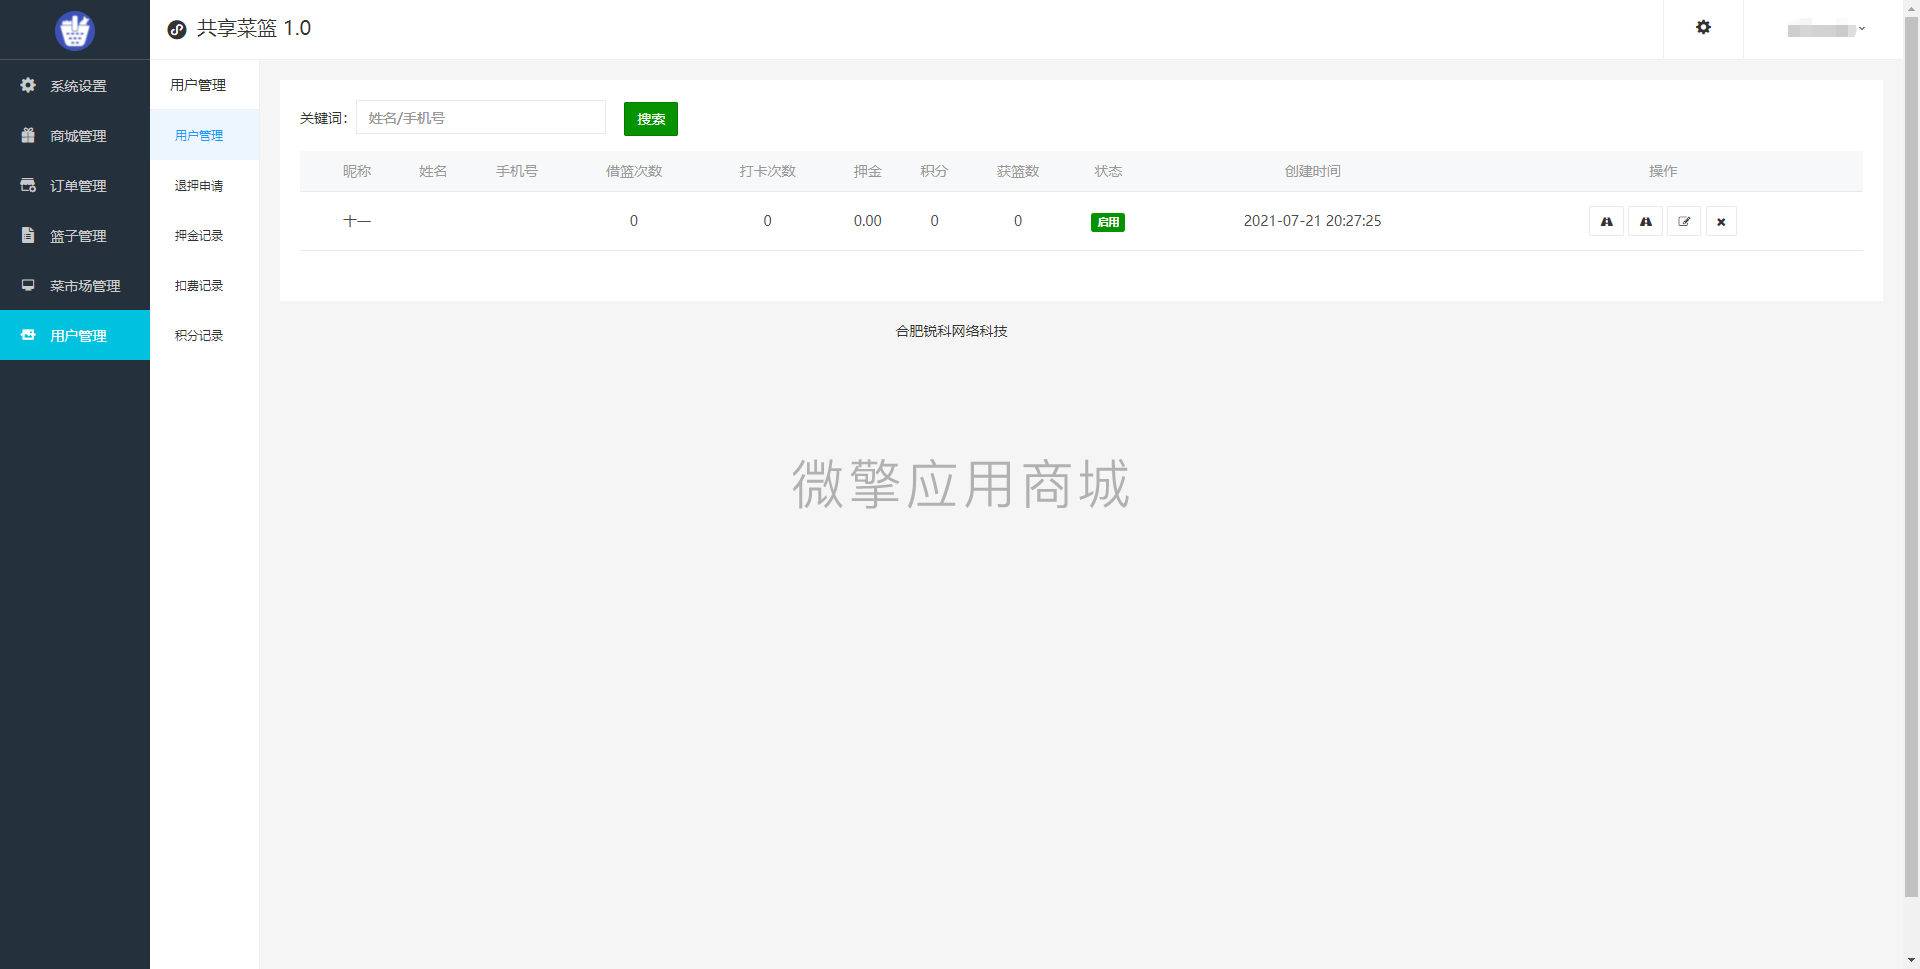Viewport: 1920px width, 969px height.
Task: Select the highlighted 用户管理 sidebar item
Action: click(75, 335)
